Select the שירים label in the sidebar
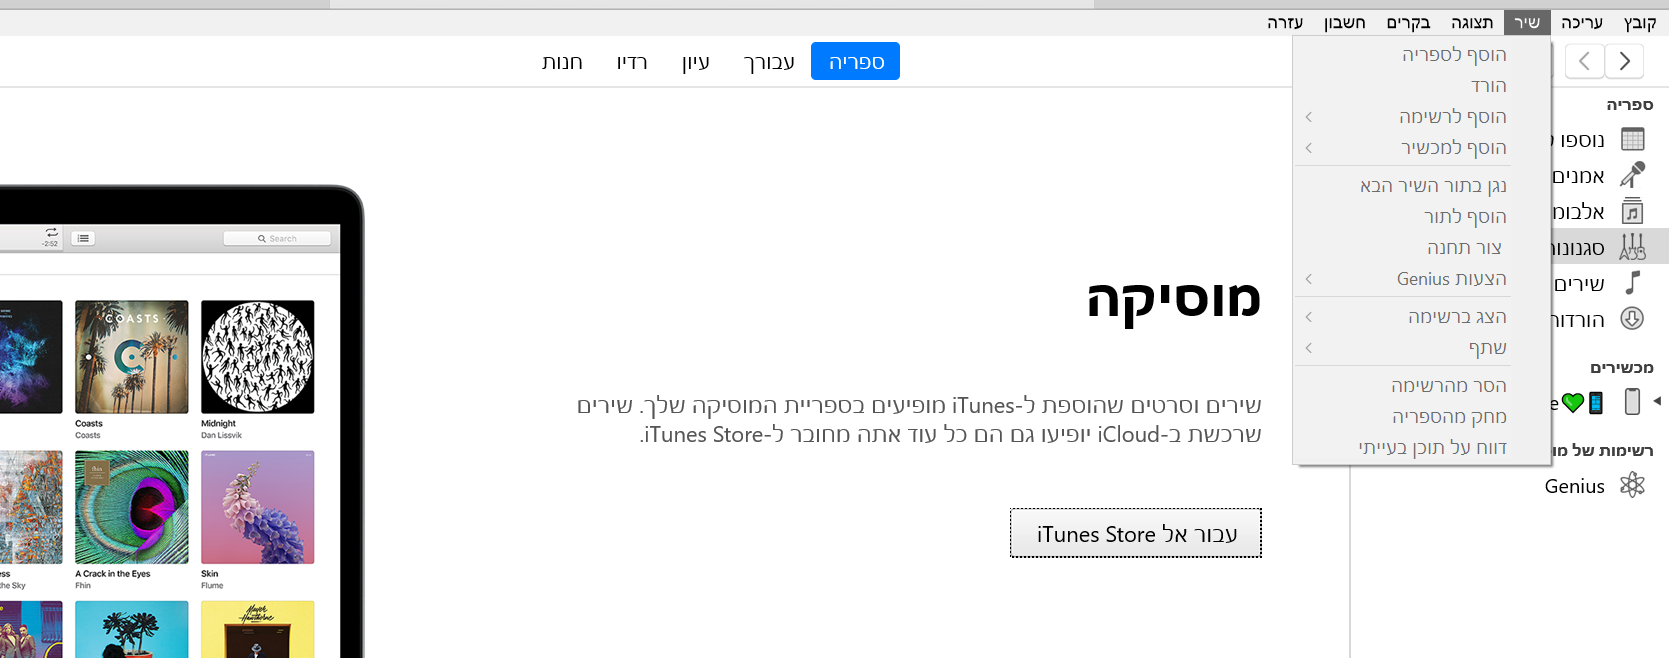 (x=1580, y=284)
